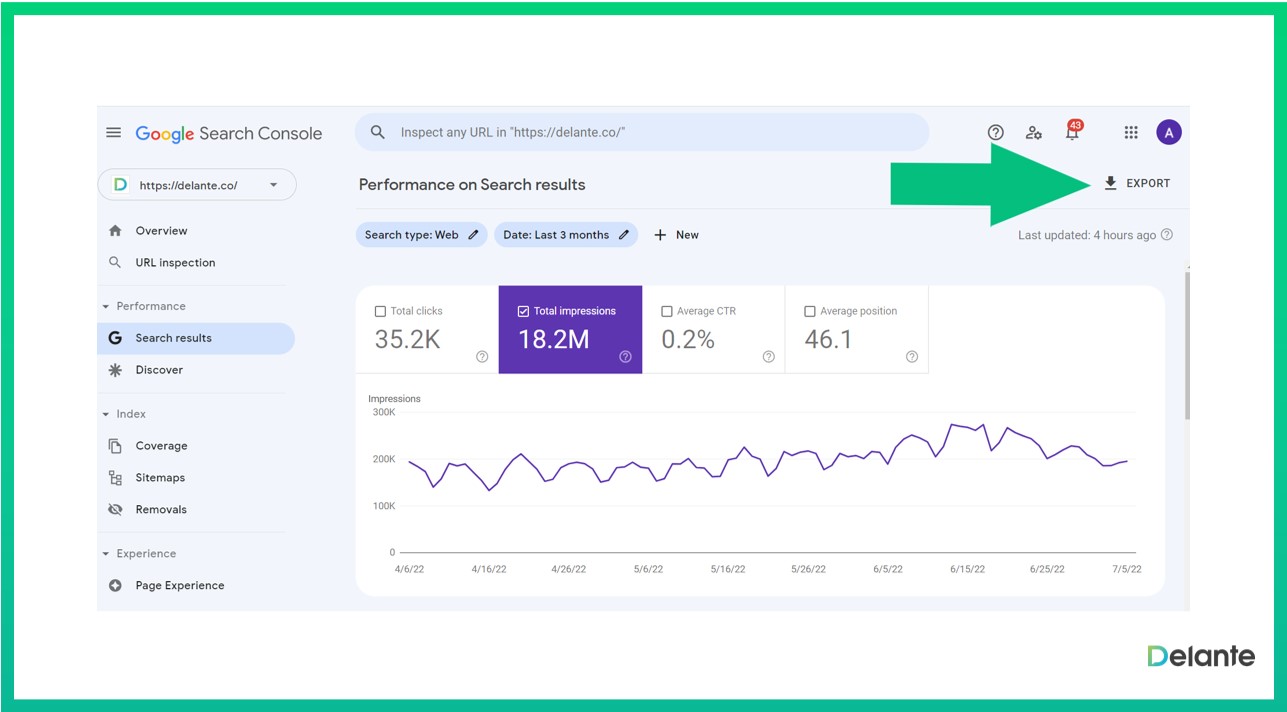Viewport: 1287px width, 712px height.
Task: Click the account avatar icon
Action: click(x=1168, y=132)
